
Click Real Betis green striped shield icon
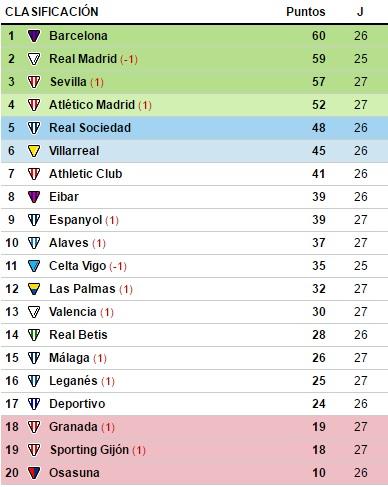tap(34, 335)
